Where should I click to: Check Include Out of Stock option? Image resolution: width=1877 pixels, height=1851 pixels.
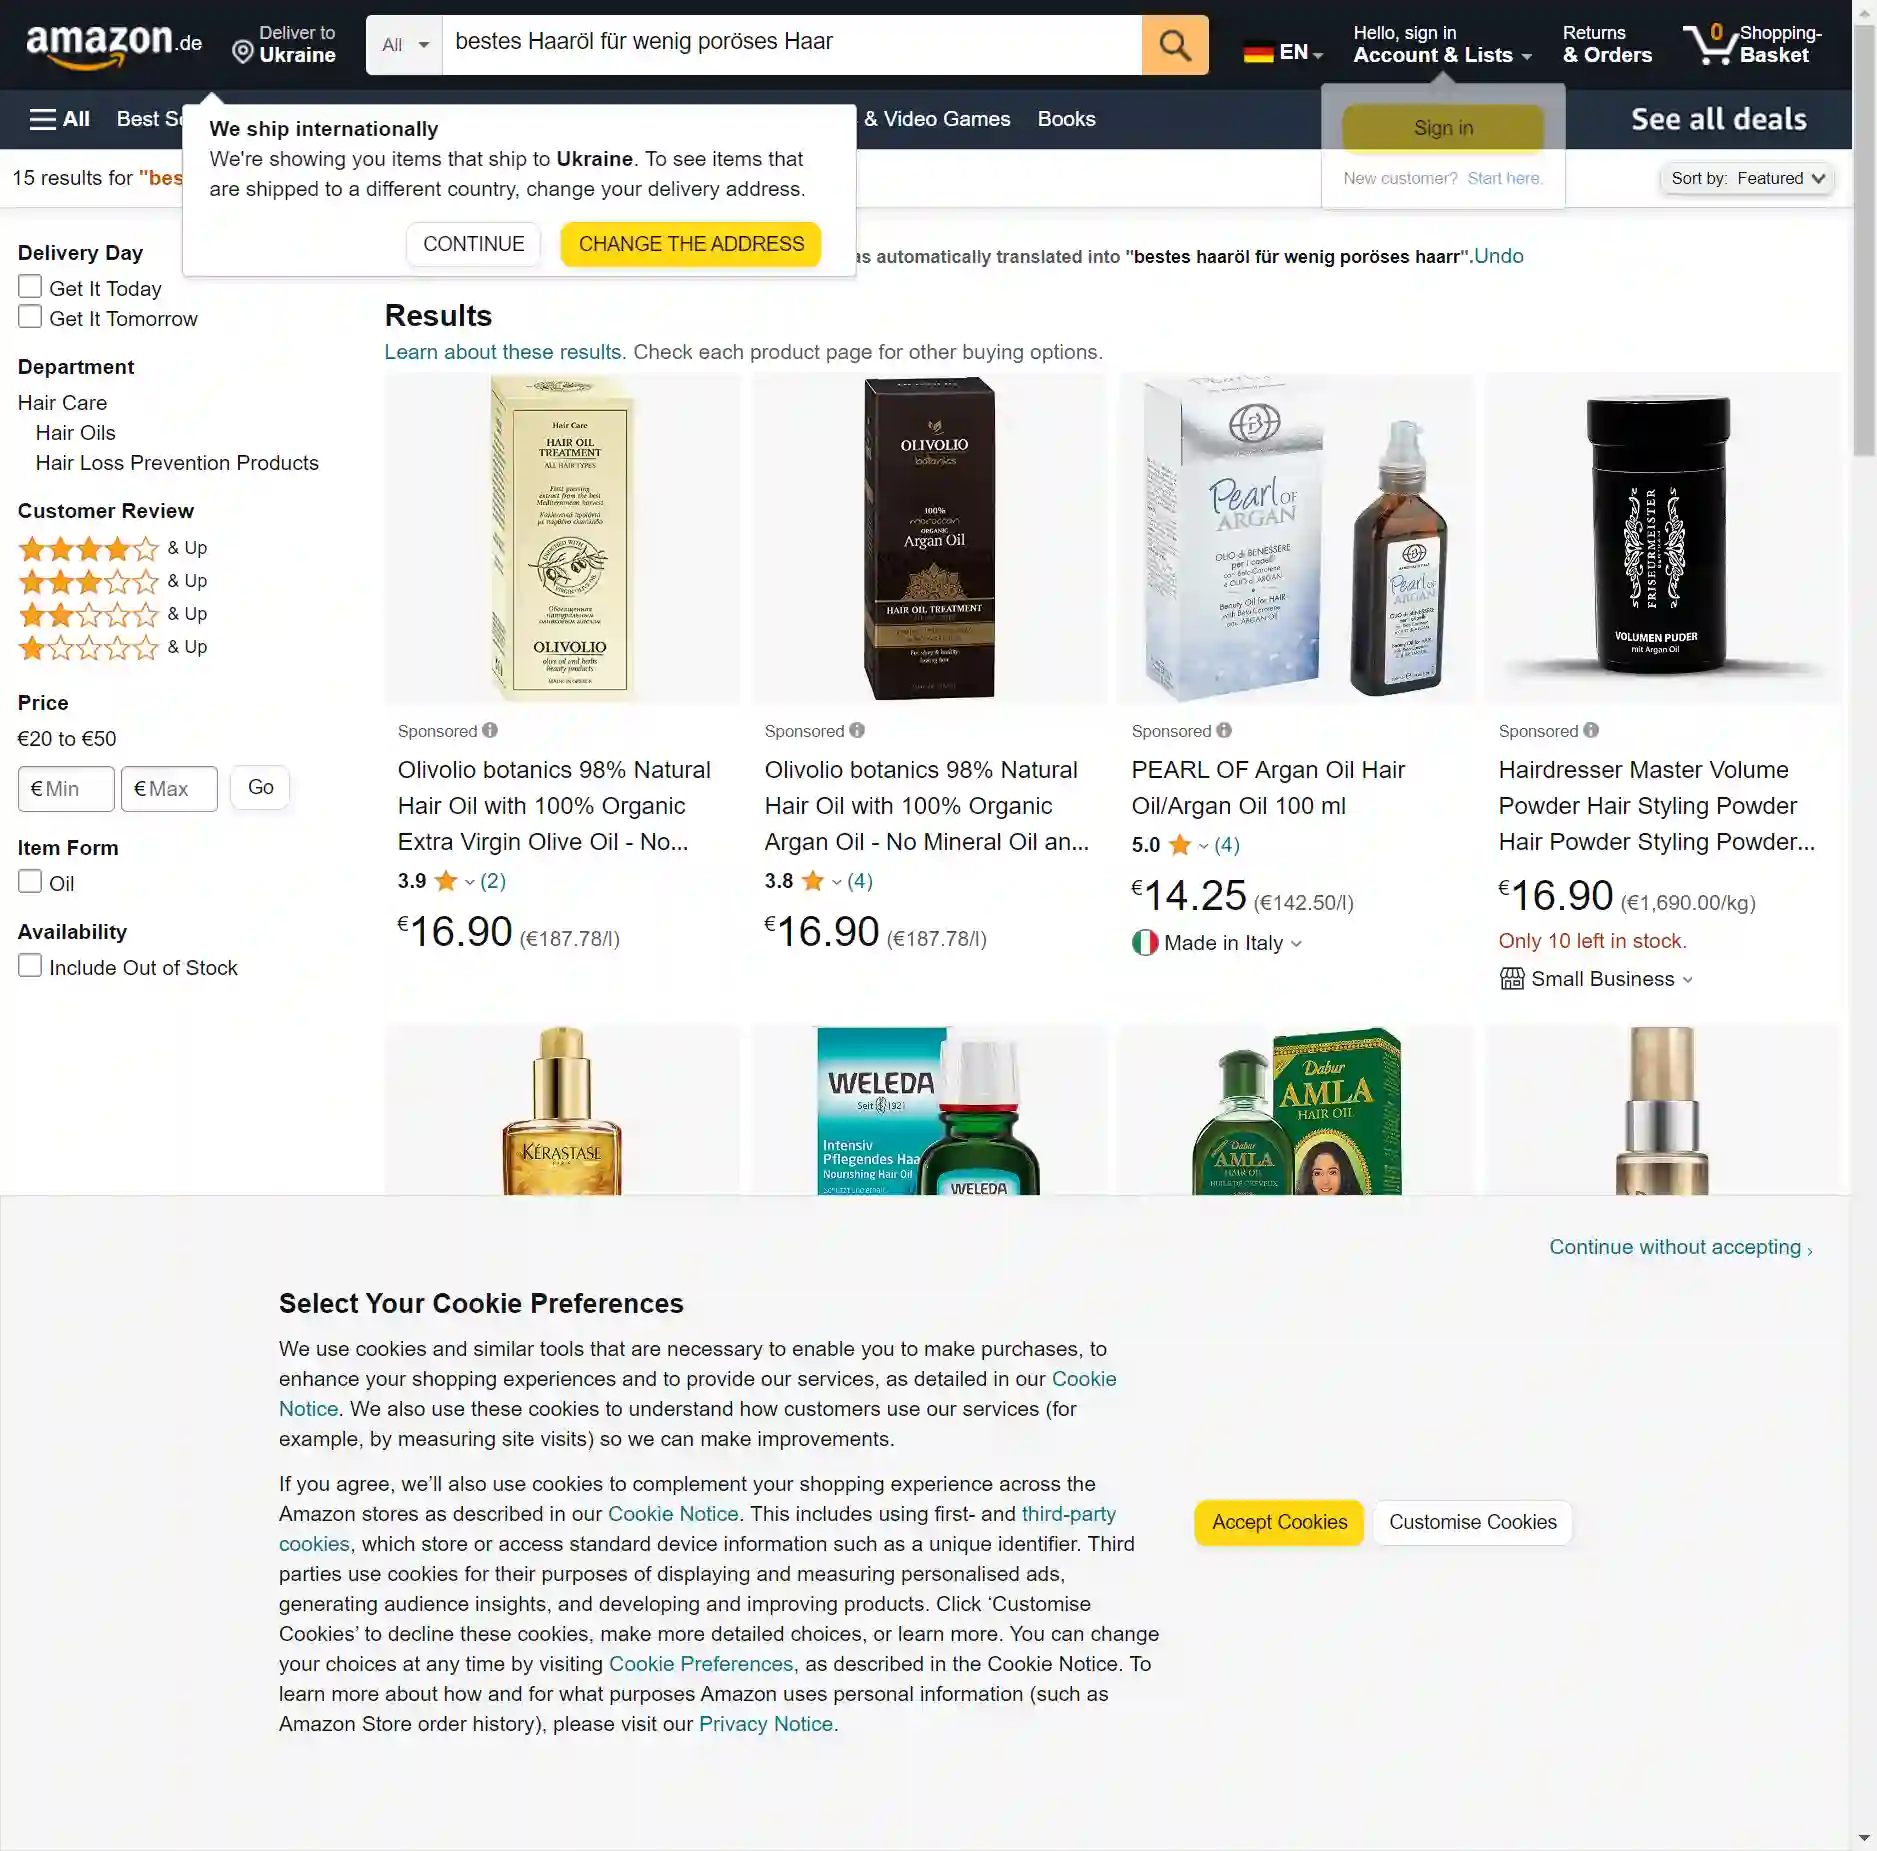pos(30,966)
